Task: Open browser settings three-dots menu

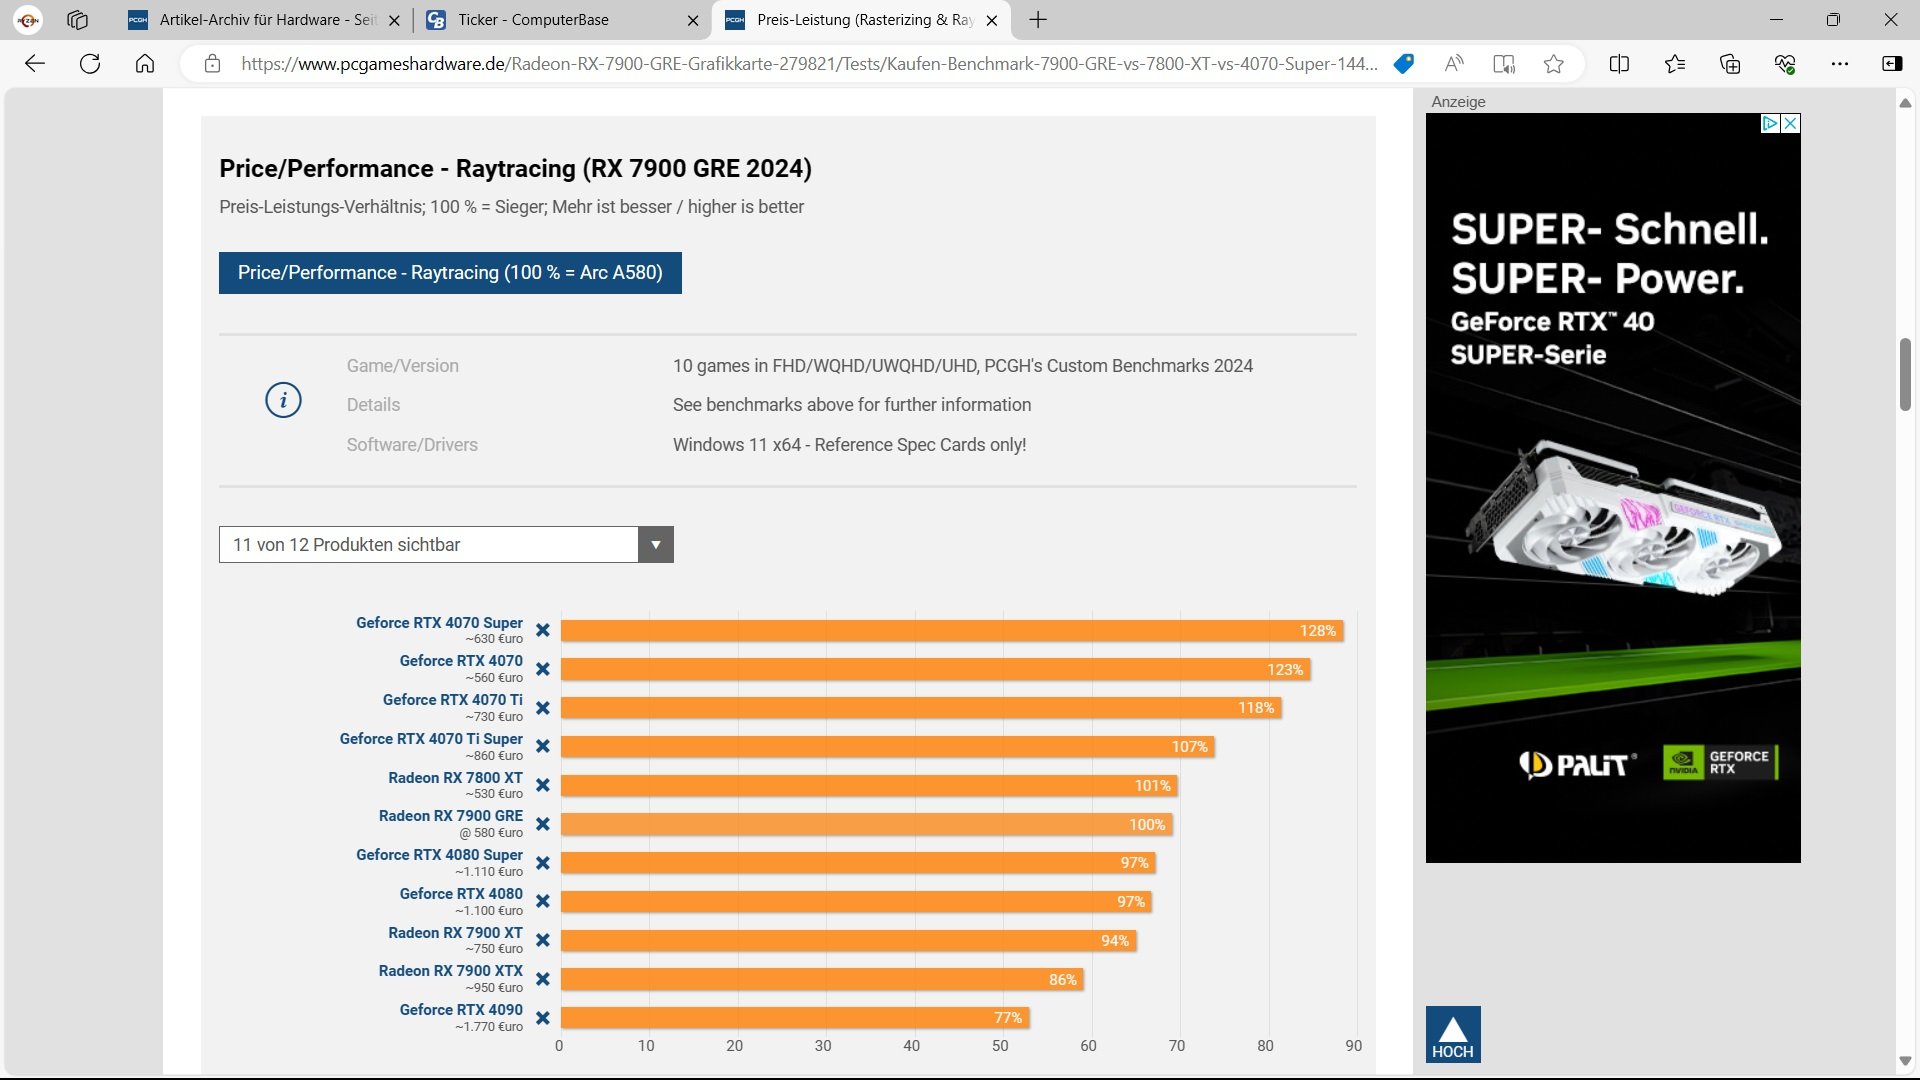Action: pyautogui.click(x=1840, y=64)
